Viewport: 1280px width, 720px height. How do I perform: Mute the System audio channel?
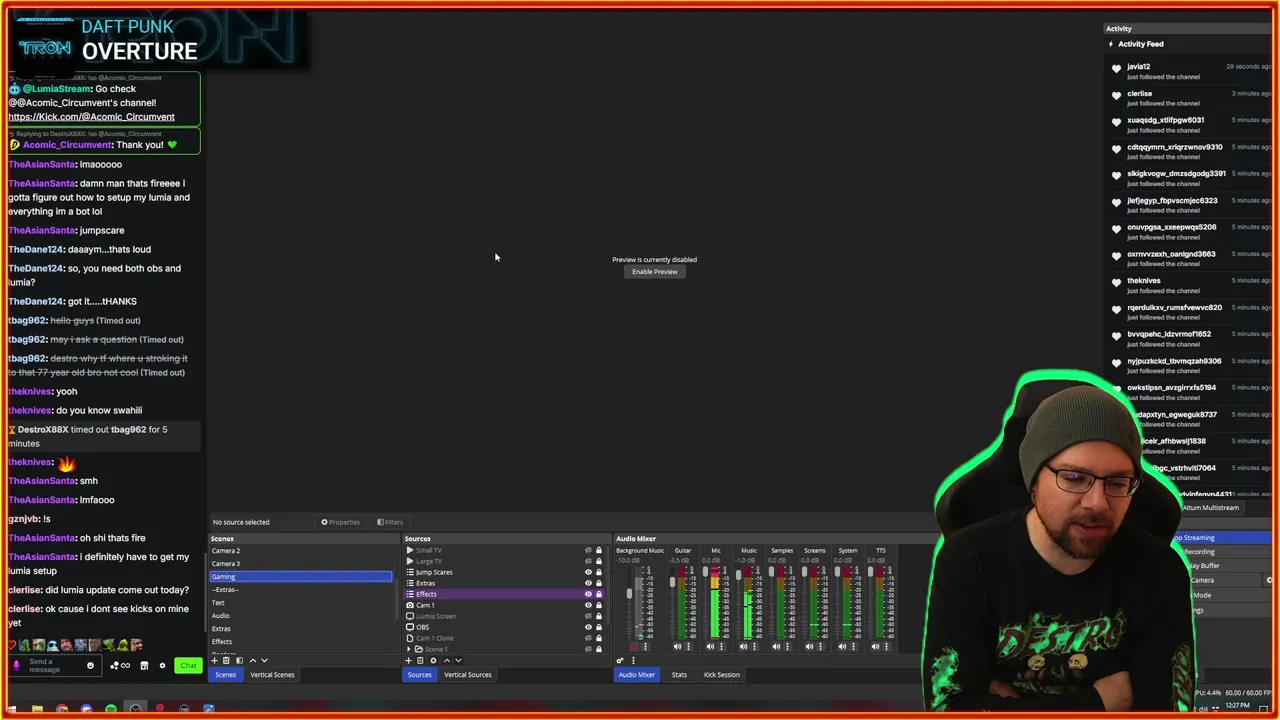(842, 646)
